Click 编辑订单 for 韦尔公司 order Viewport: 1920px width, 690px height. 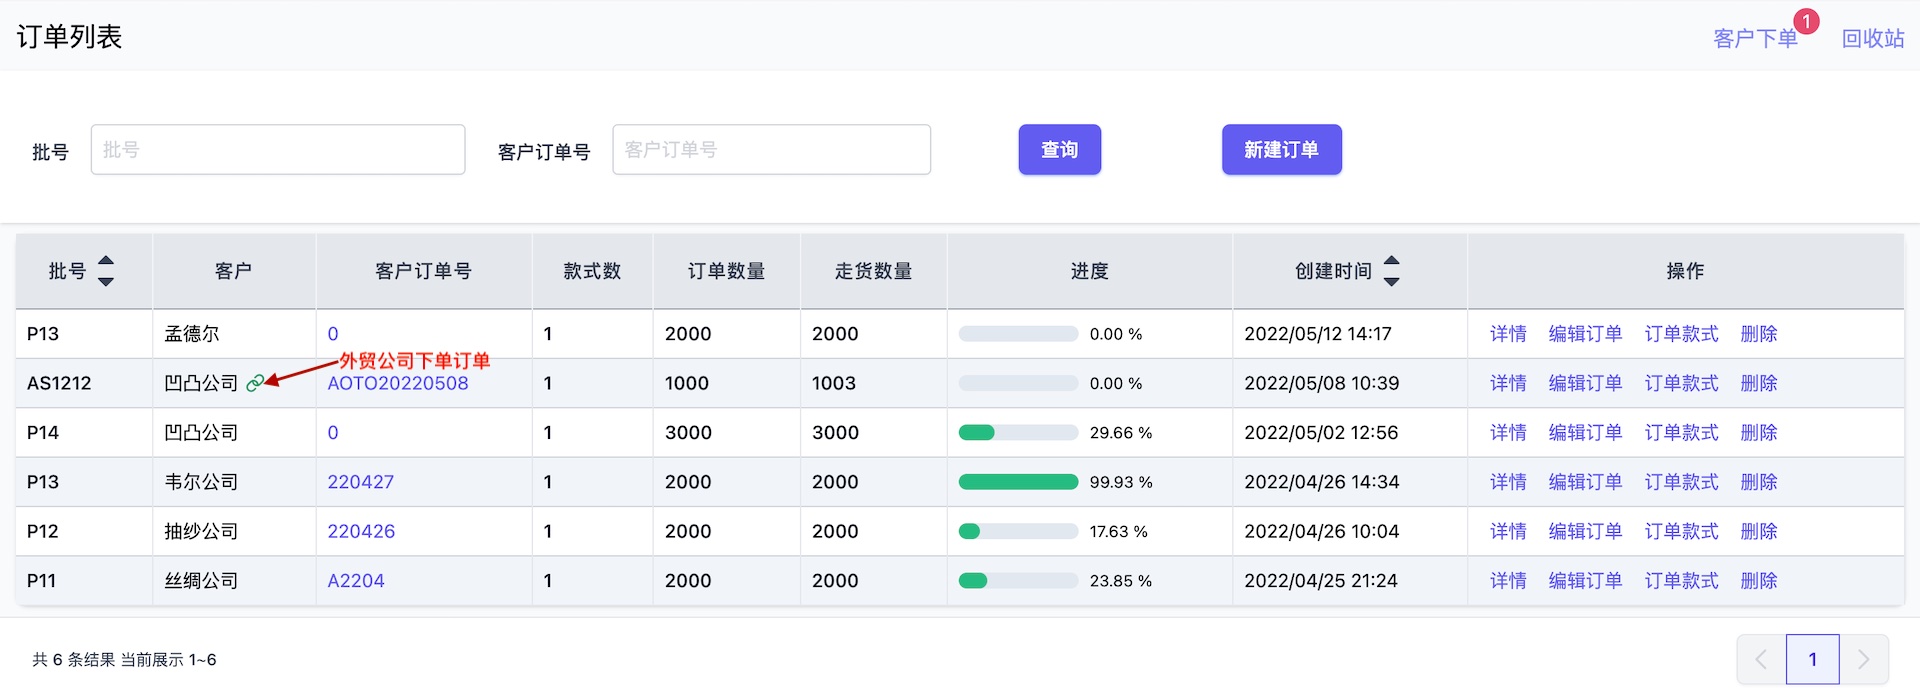1585,482
